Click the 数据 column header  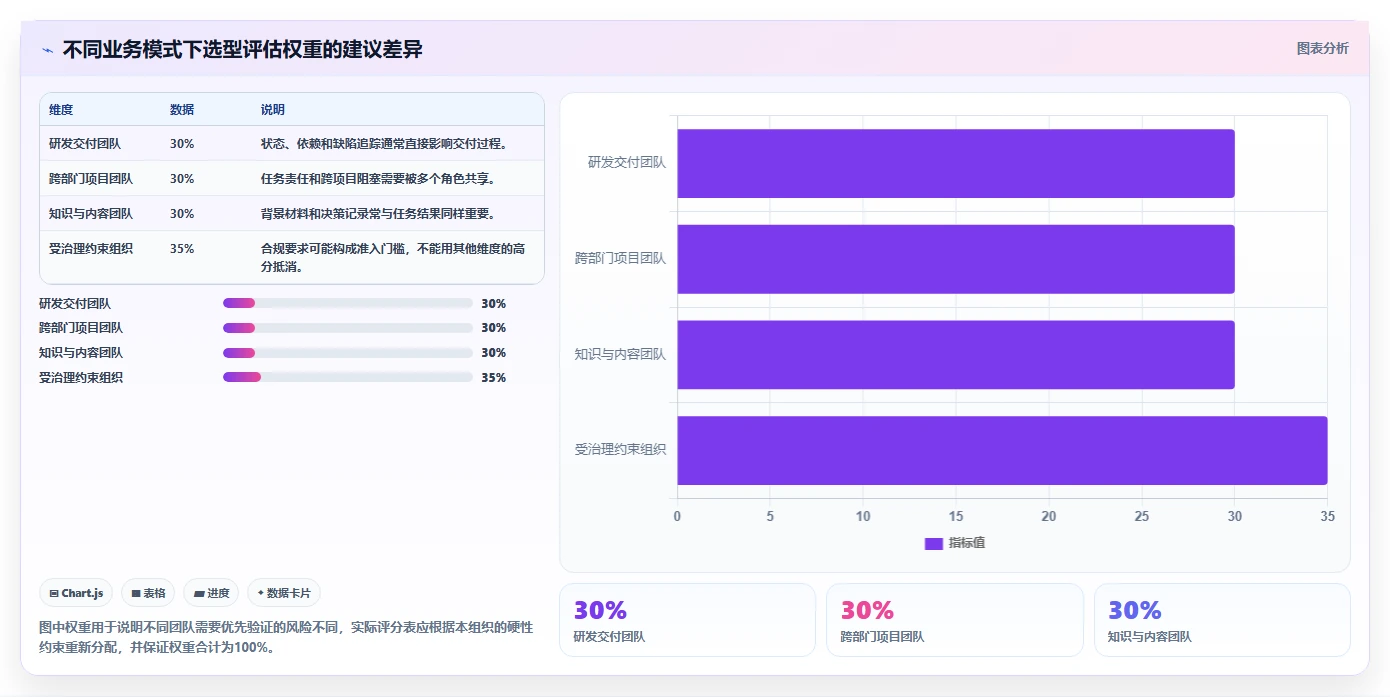pyautogui.click(x=182, y=110)
